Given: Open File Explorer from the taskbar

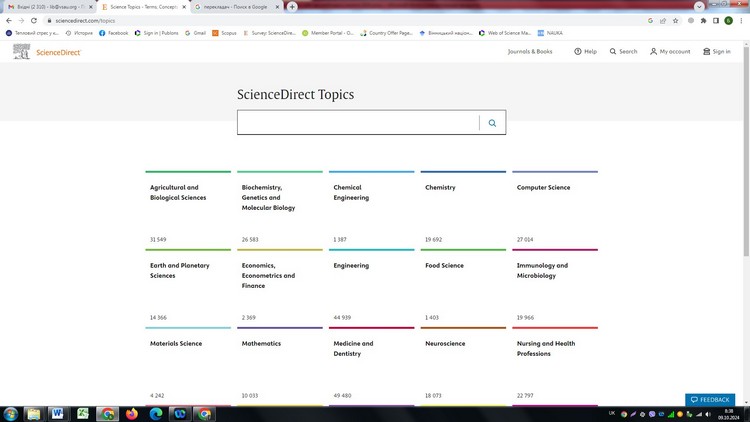Looking at the screenshot, I should (x=33, y=414).
